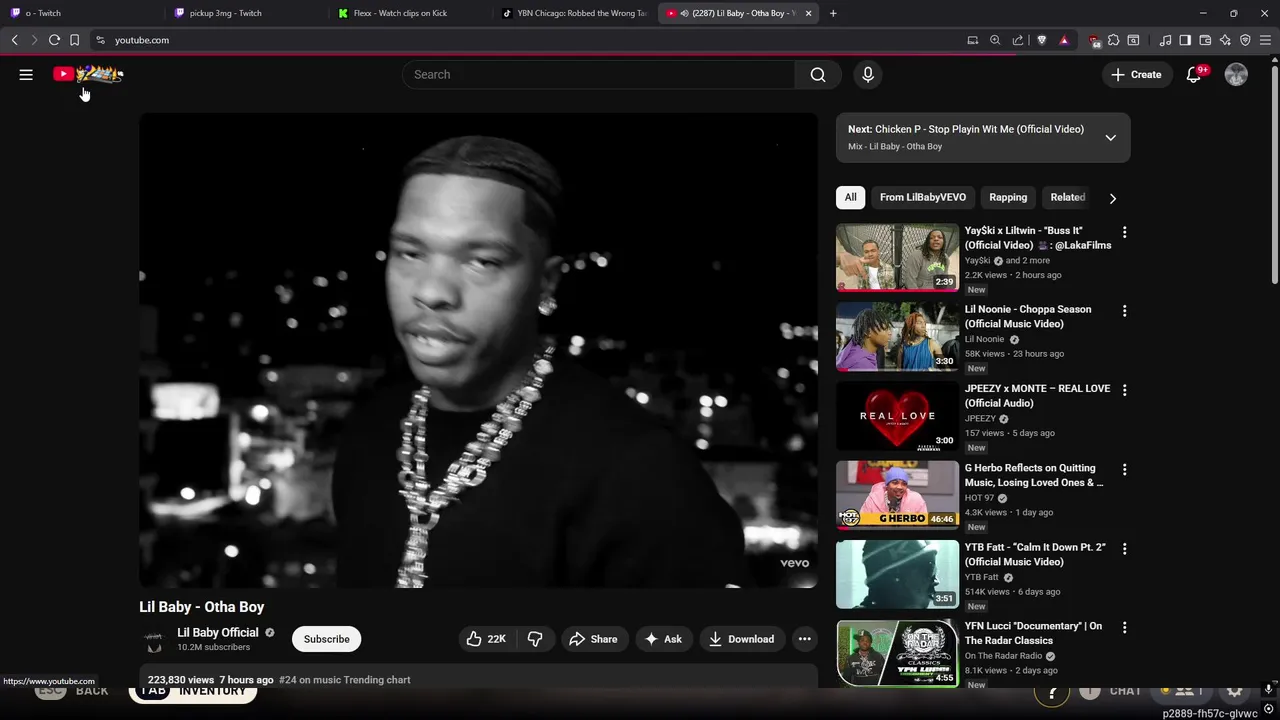The height and width of the screenshot is (720, 1280).
Task: Click the Download button
Action: [741, 639]
